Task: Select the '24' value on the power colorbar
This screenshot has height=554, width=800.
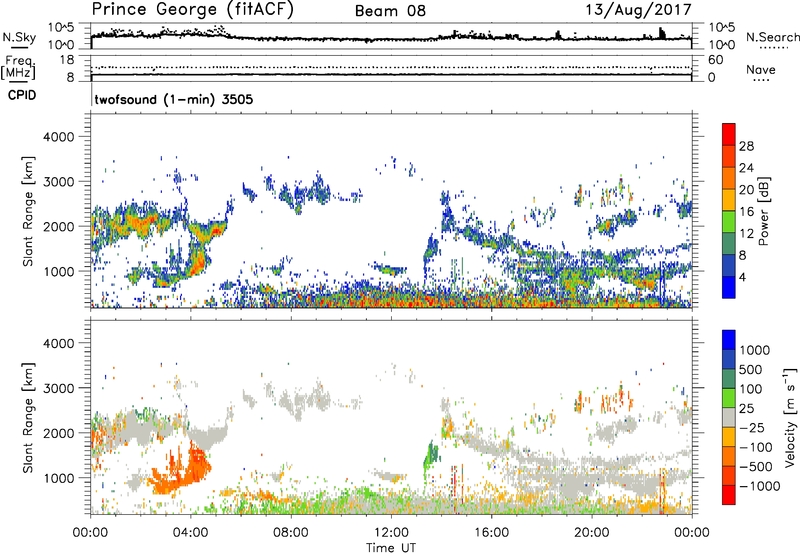Action: [746, 168]
